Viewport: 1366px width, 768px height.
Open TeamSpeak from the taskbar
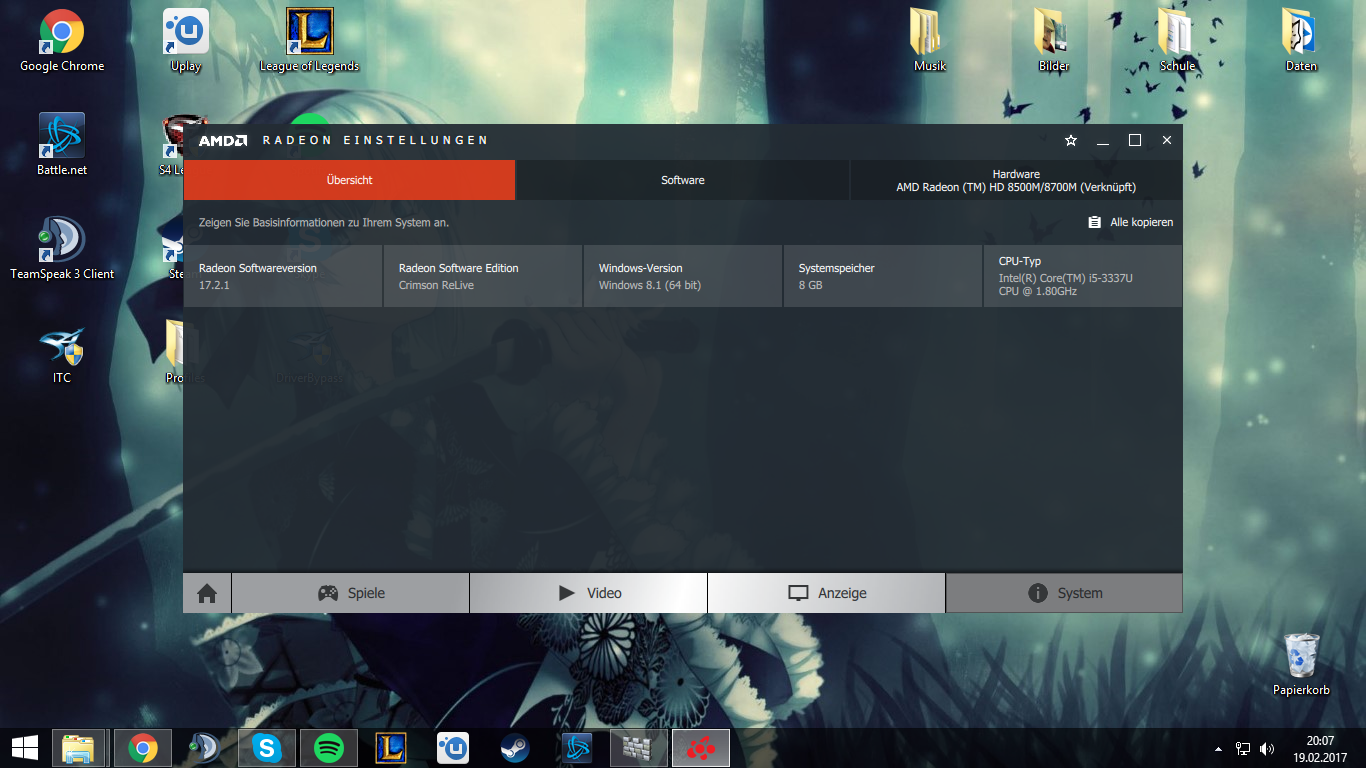coord(204,748)
